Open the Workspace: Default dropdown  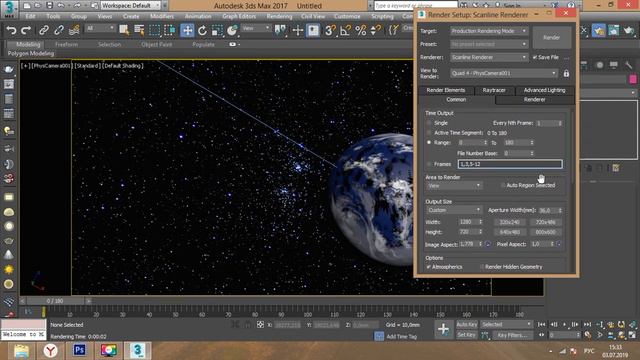pos(131,6)
